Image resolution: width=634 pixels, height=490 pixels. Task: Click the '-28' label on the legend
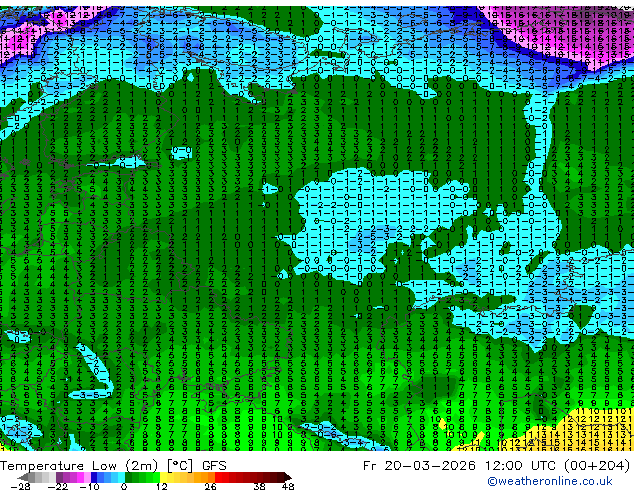tap(20, 486)
